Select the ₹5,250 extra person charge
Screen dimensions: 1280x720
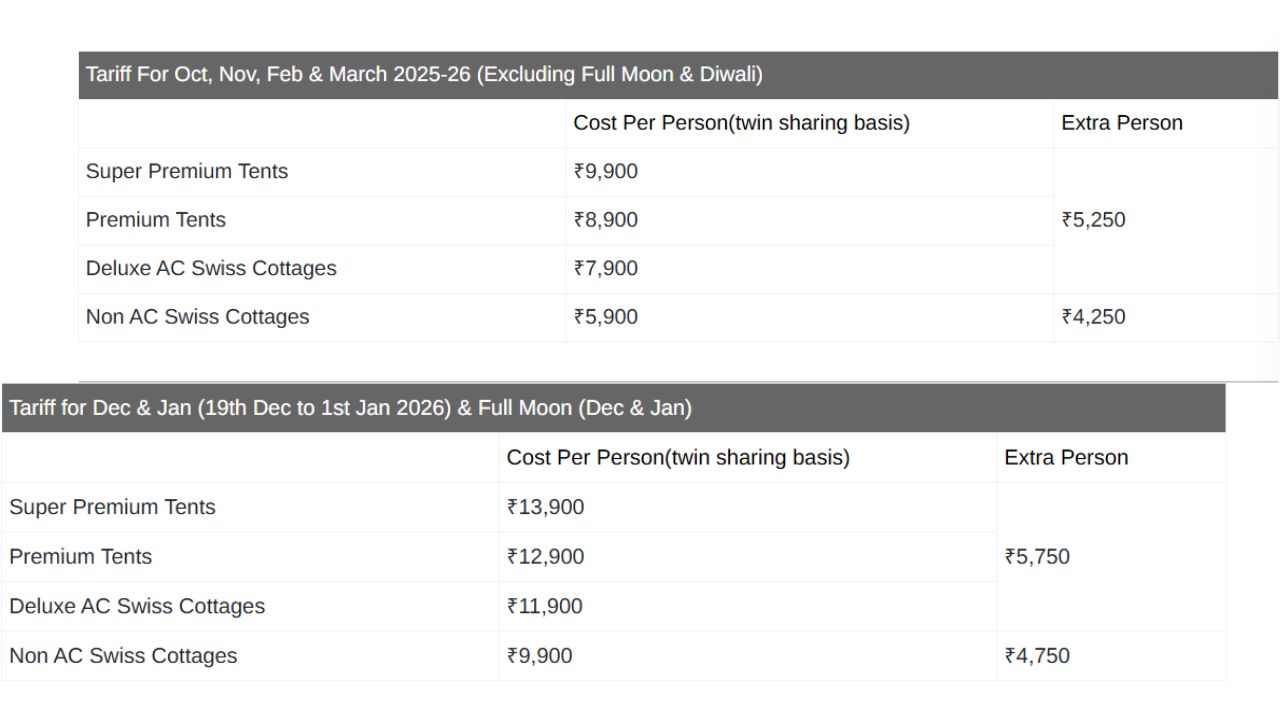pyautogui.click(x=1093, y=220)
